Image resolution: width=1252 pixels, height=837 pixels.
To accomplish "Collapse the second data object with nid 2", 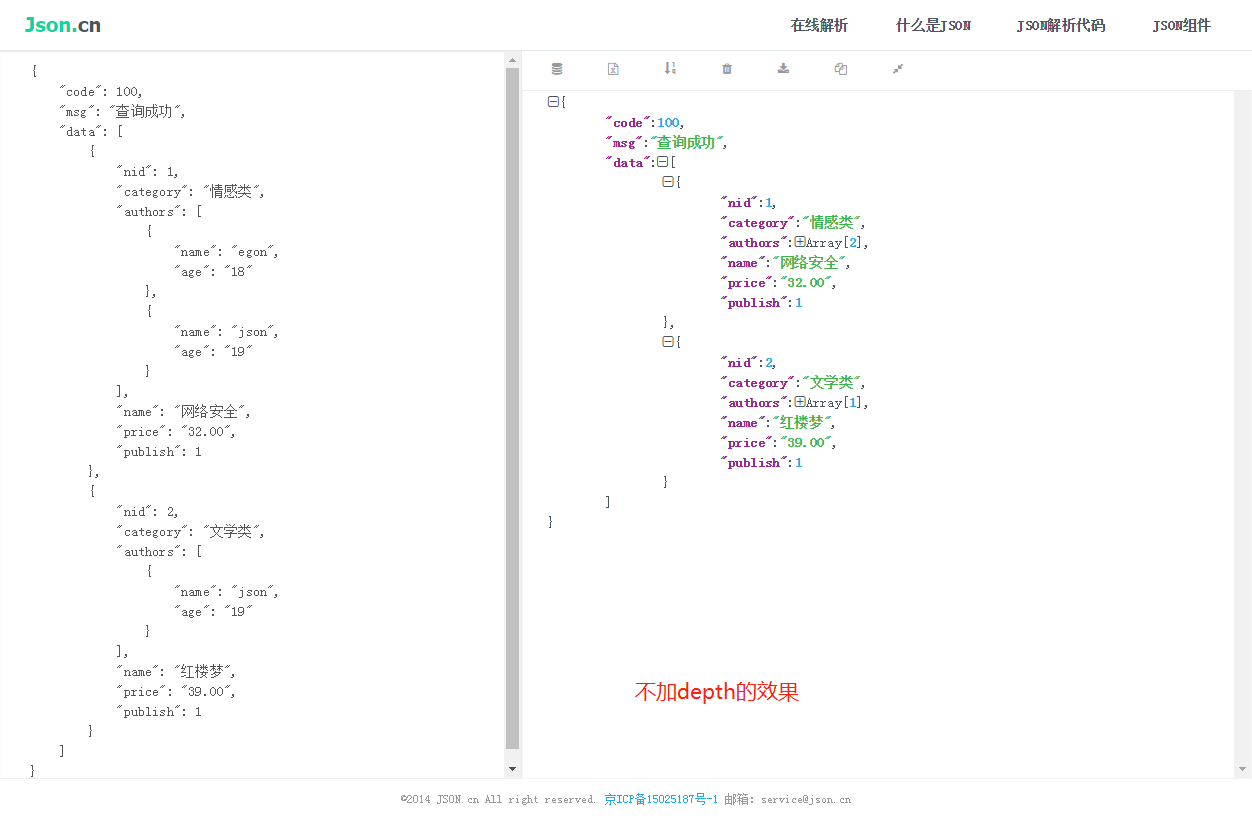I will click(668, 342).
